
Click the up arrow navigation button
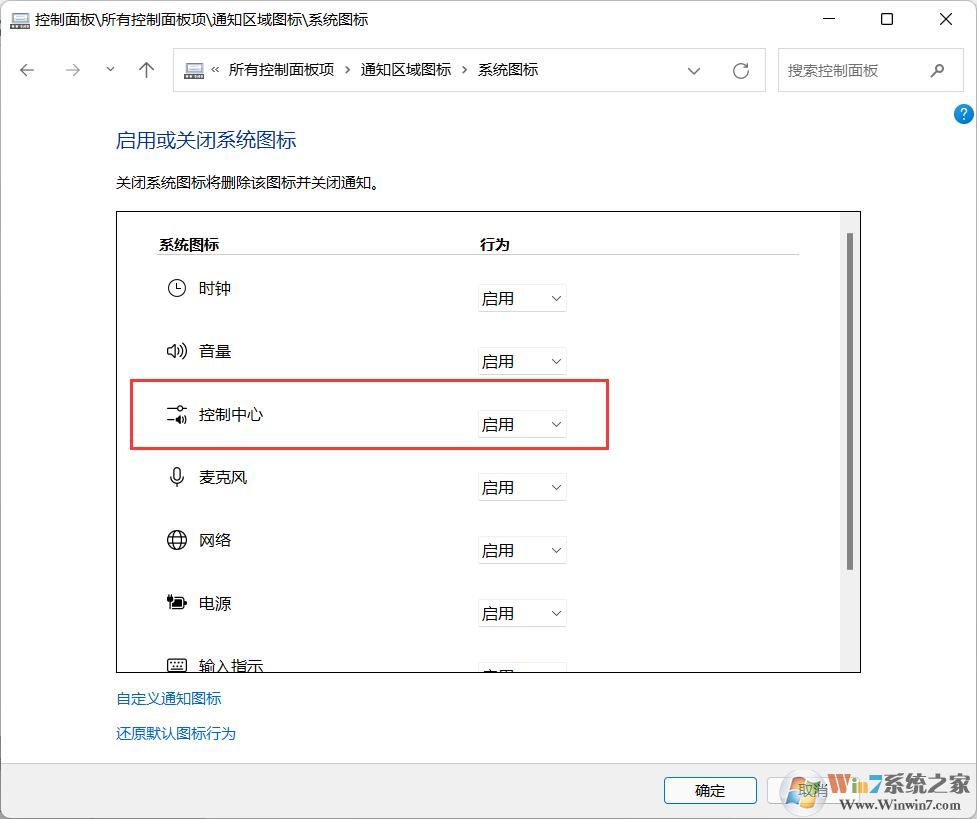point(146,70)
